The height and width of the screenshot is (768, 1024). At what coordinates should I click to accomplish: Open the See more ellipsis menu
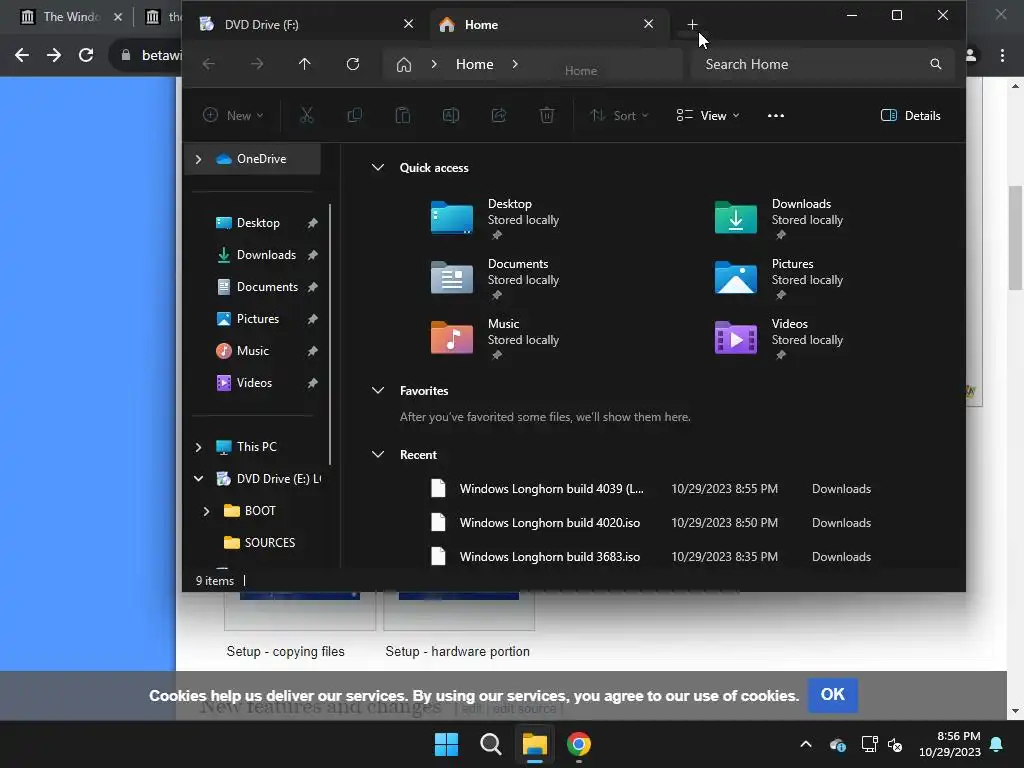pos(776,116)
